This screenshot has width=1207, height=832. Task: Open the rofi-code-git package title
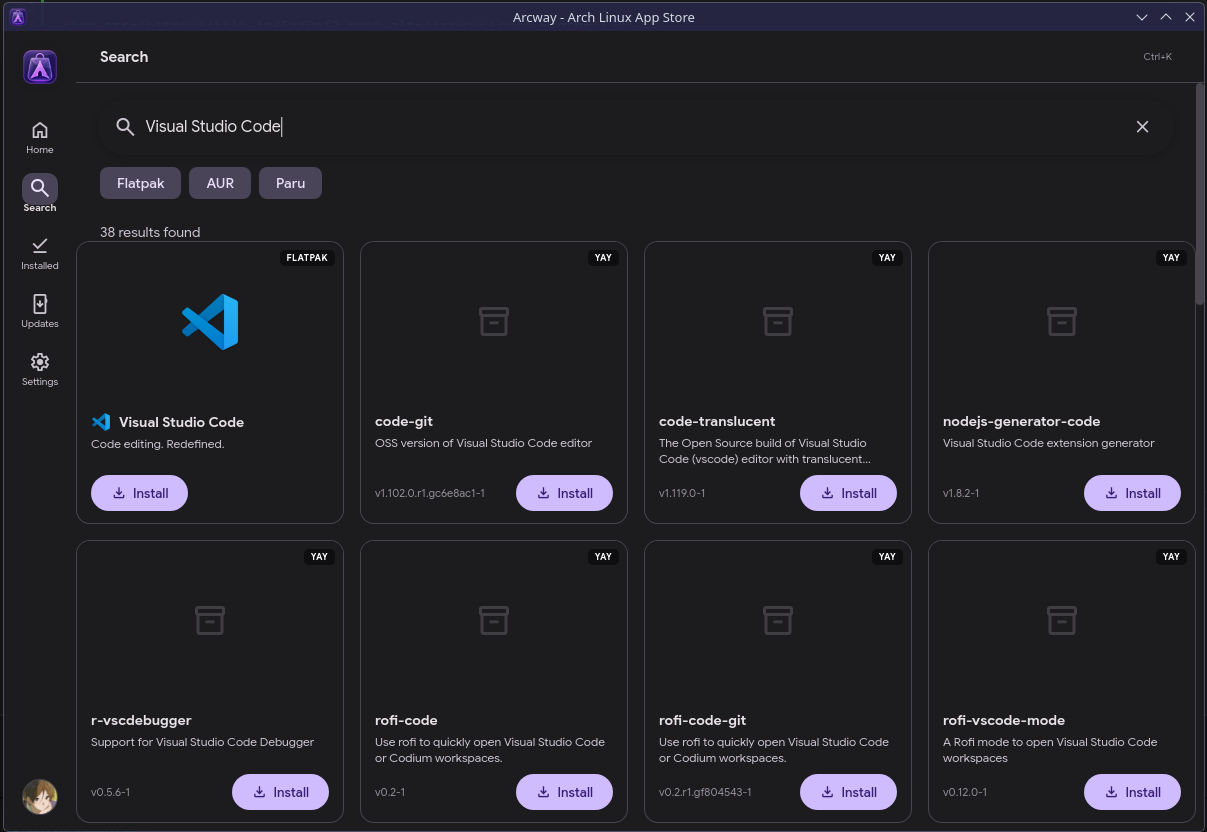click(703, 720)
